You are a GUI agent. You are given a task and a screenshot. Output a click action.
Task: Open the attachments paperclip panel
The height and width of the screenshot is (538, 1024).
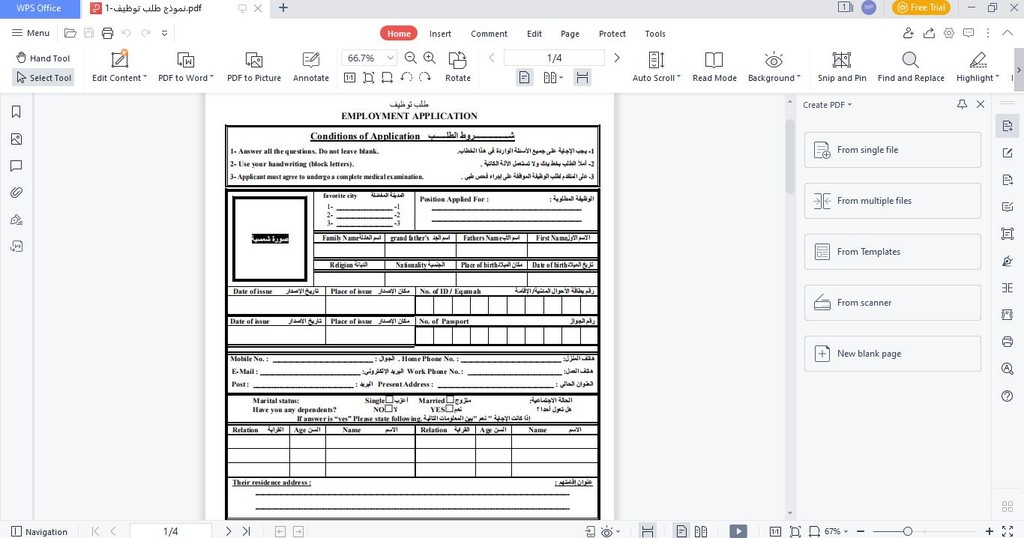[16, 193]
